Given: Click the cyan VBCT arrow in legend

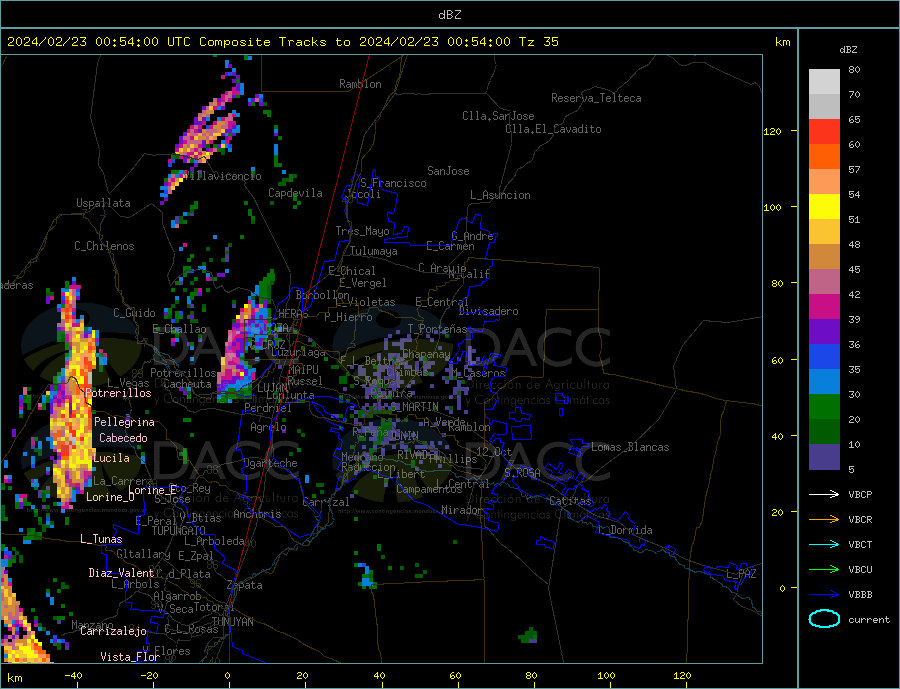Looking at the screenshot, I should (x=824, y=544).
